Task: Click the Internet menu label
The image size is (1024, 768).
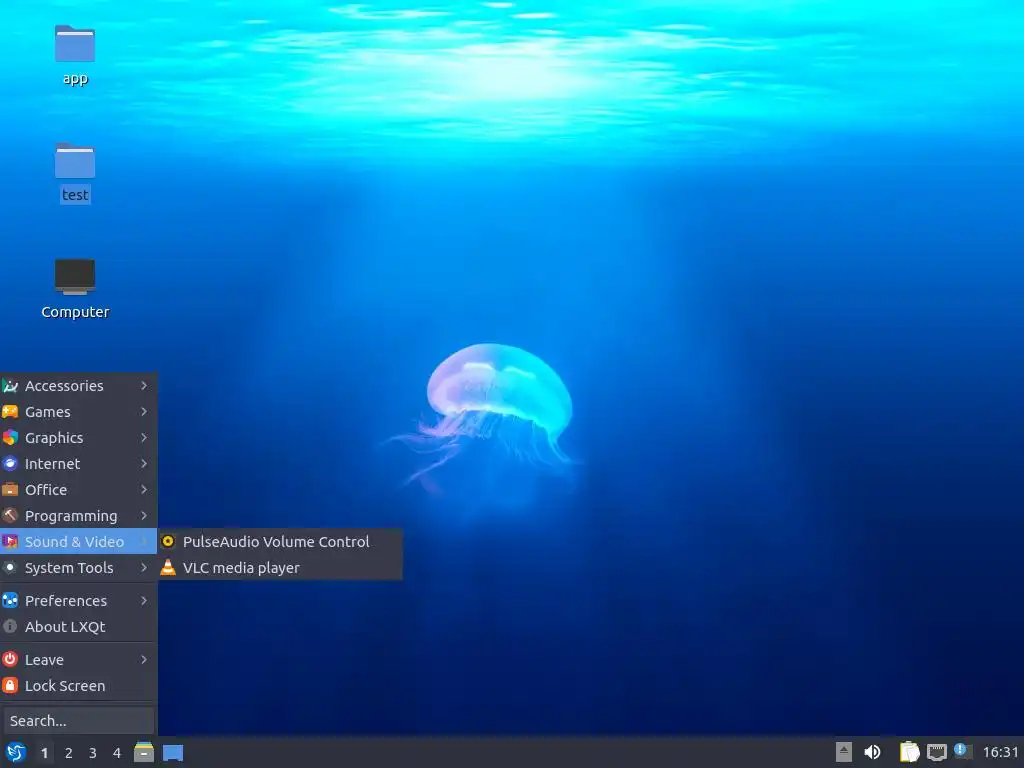Action: [52, 464]
